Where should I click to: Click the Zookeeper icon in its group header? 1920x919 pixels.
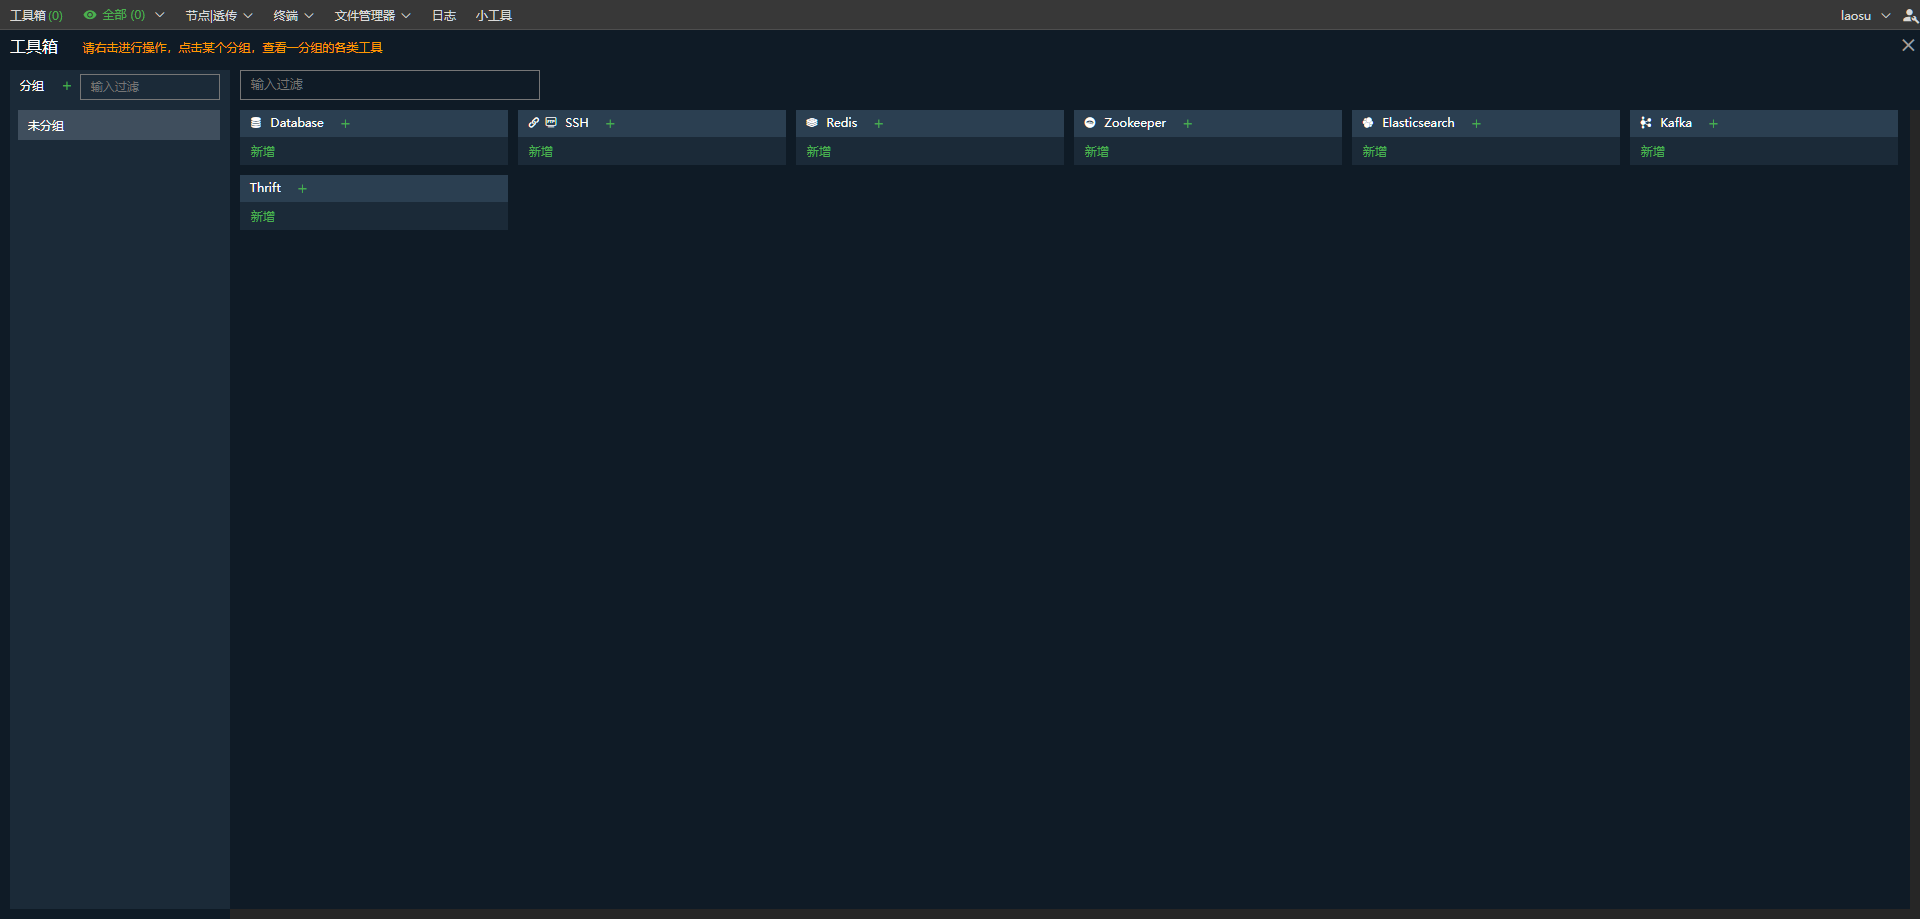(1090, 122)
